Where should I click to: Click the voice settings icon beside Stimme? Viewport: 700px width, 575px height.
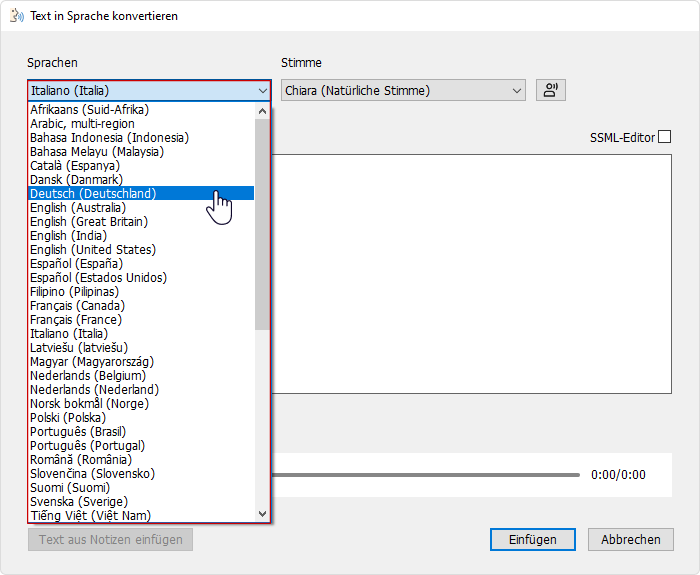550,90
